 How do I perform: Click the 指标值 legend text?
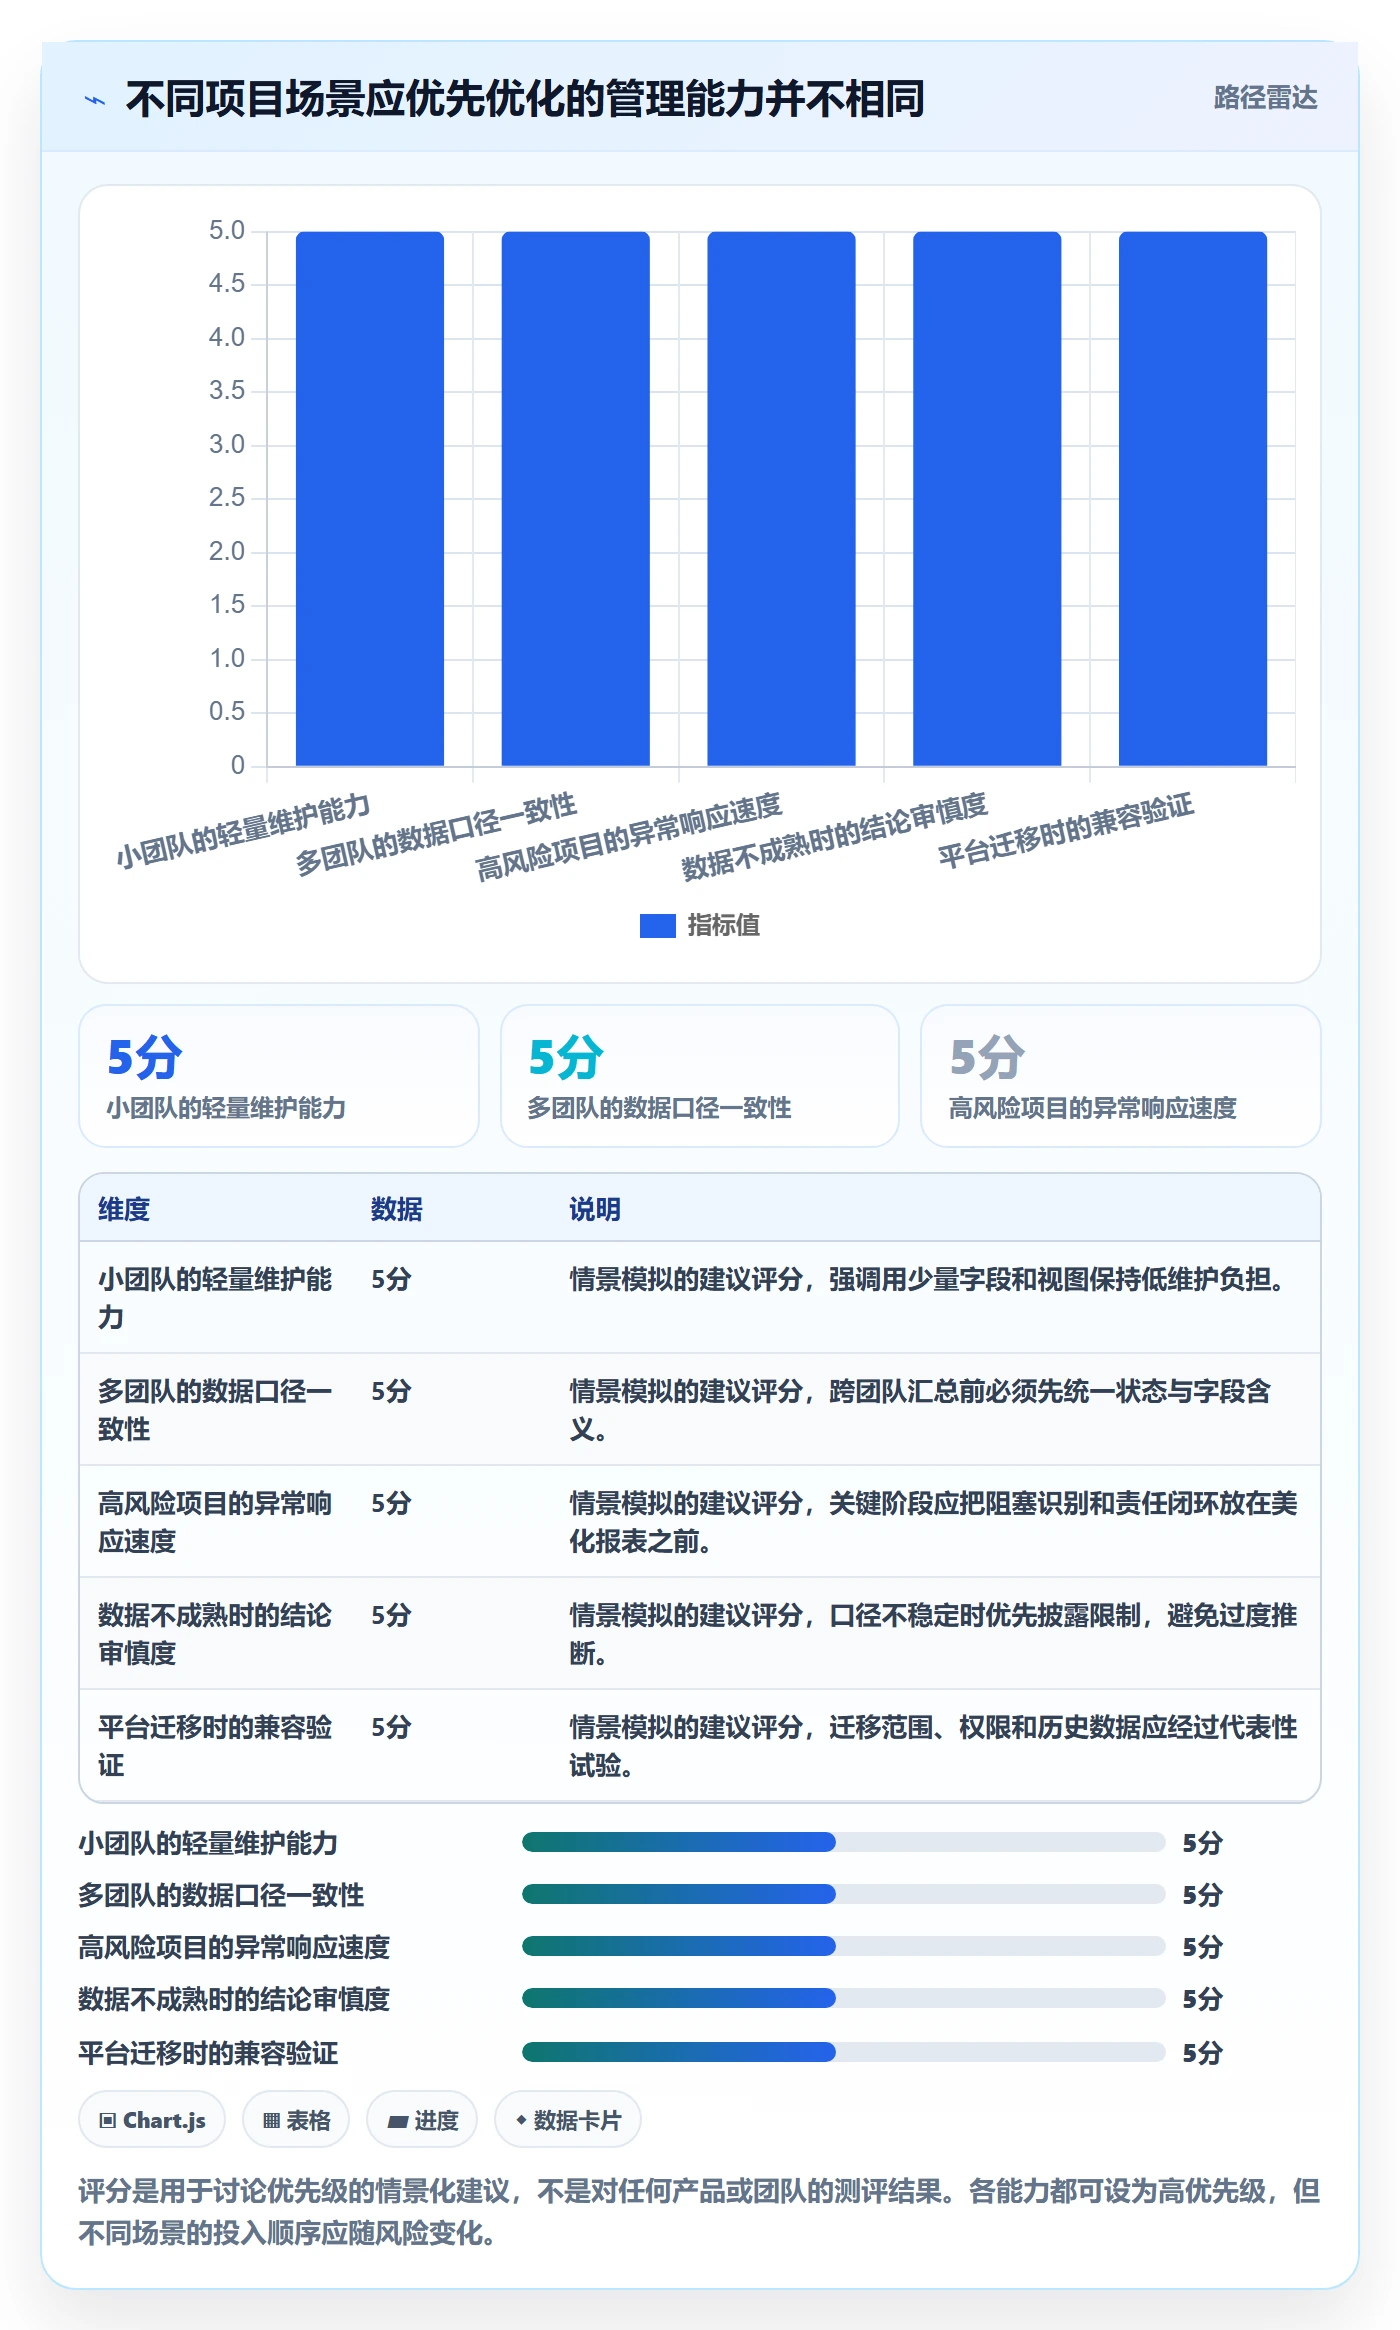tap(723, 926)
